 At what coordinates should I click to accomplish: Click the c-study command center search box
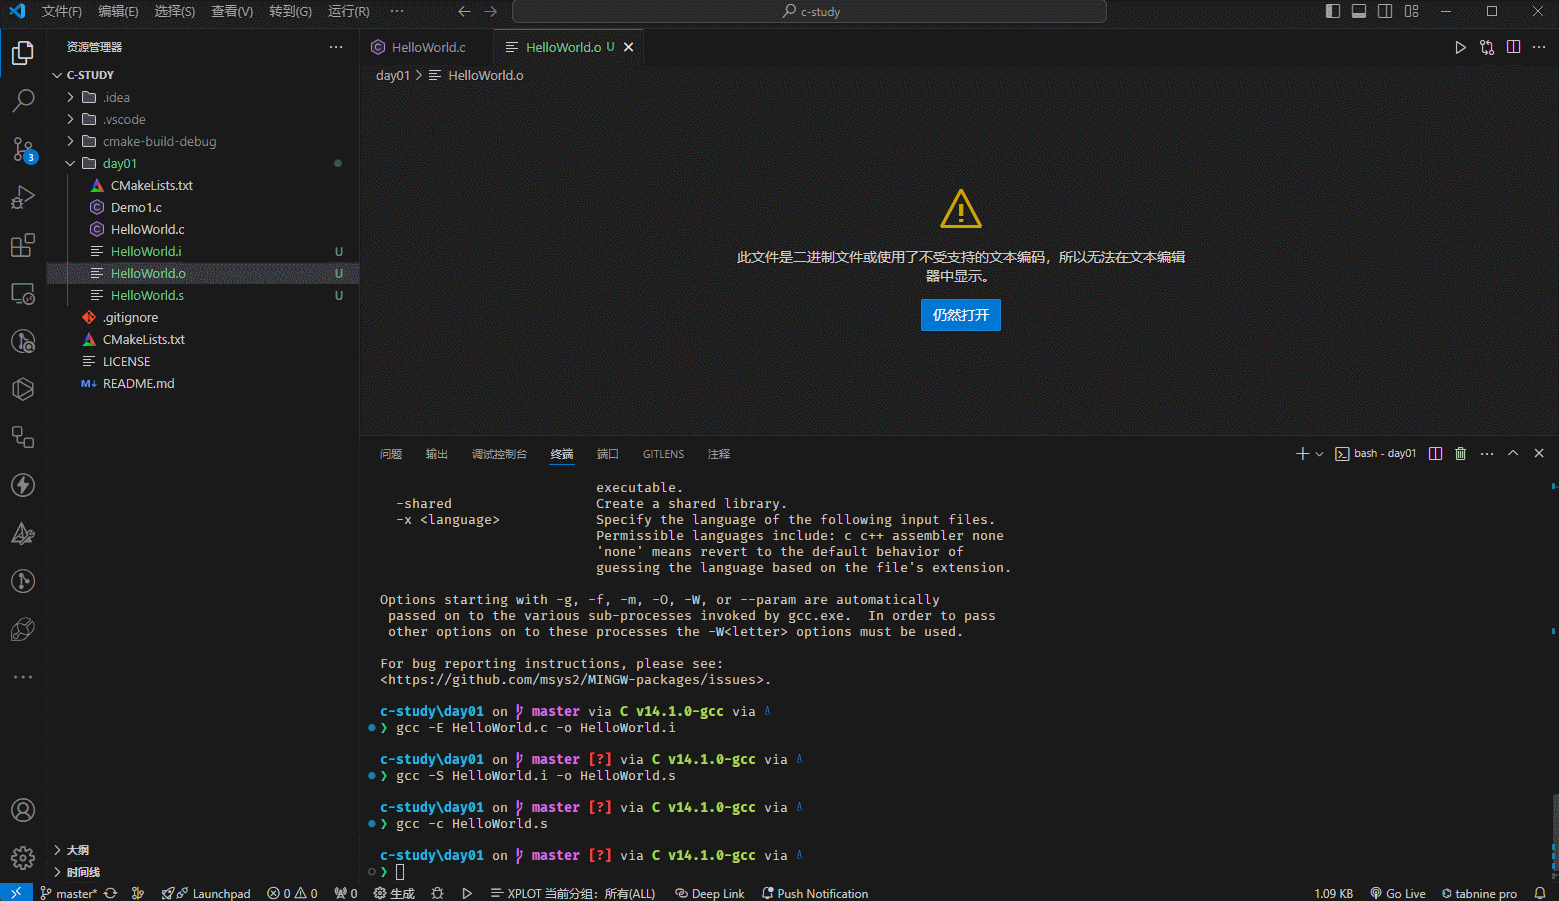click(809, 11)
